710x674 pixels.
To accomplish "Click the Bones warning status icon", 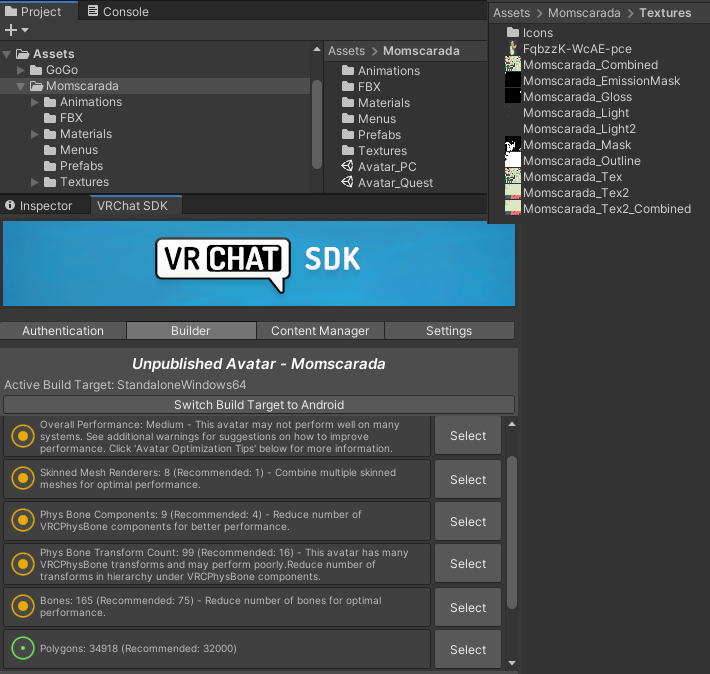I will click(23, 606).
